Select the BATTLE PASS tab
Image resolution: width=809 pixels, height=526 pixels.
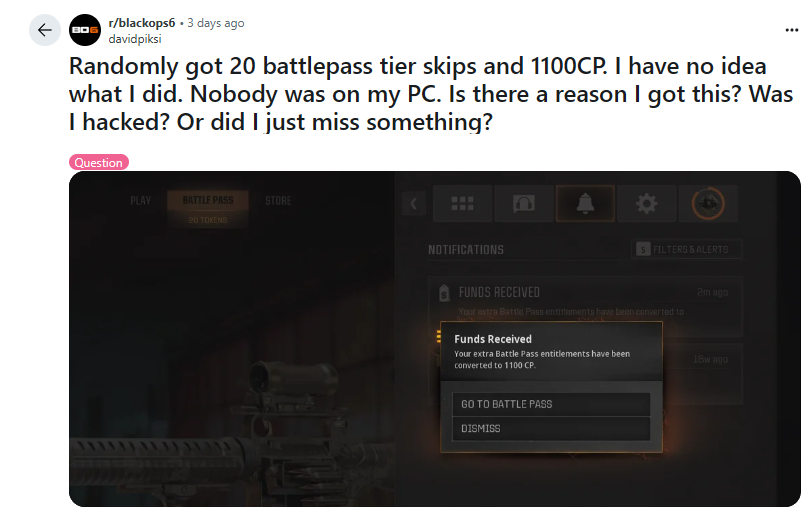pos(208,208)
